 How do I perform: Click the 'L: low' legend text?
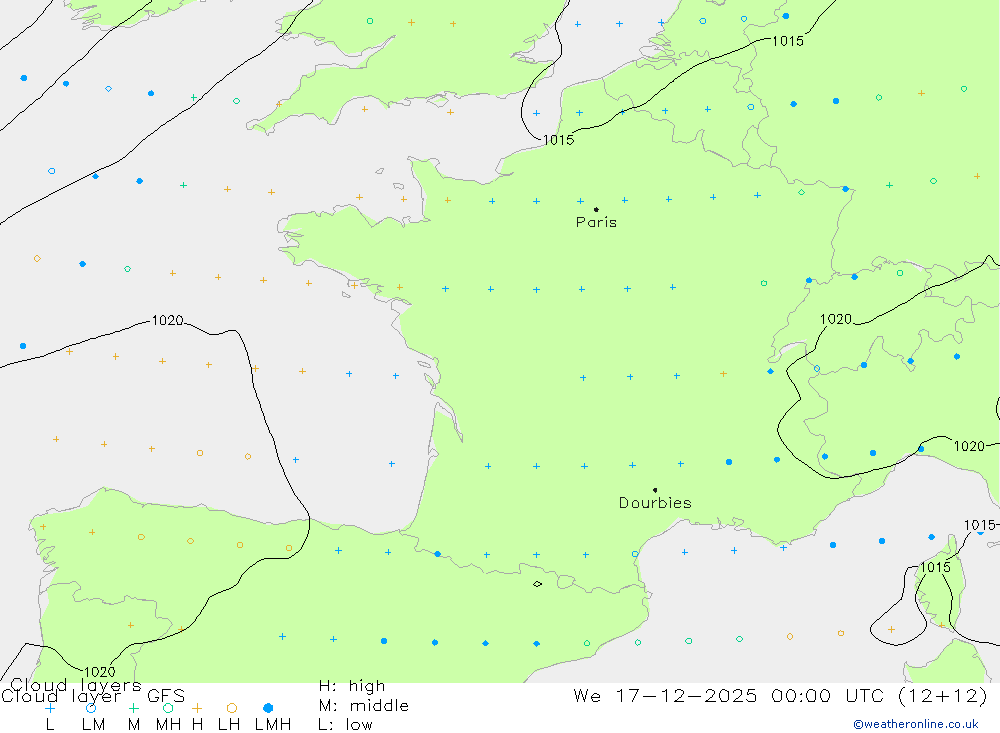pos(345,725)
